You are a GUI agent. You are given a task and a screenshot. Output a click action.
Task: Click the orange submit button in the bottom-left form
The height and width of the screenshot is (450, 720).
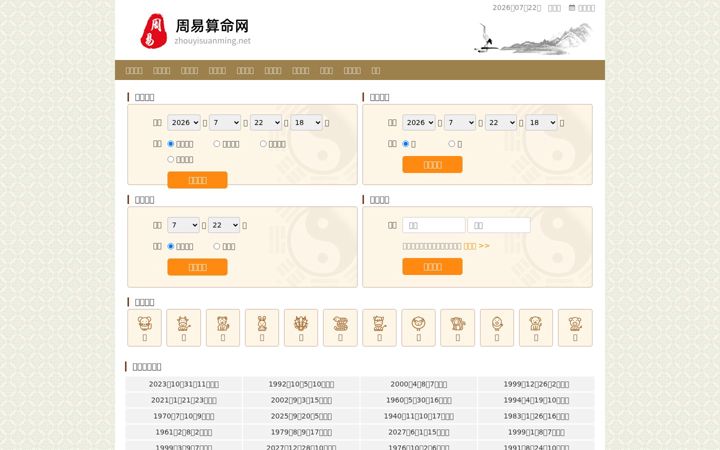(197, 267)
